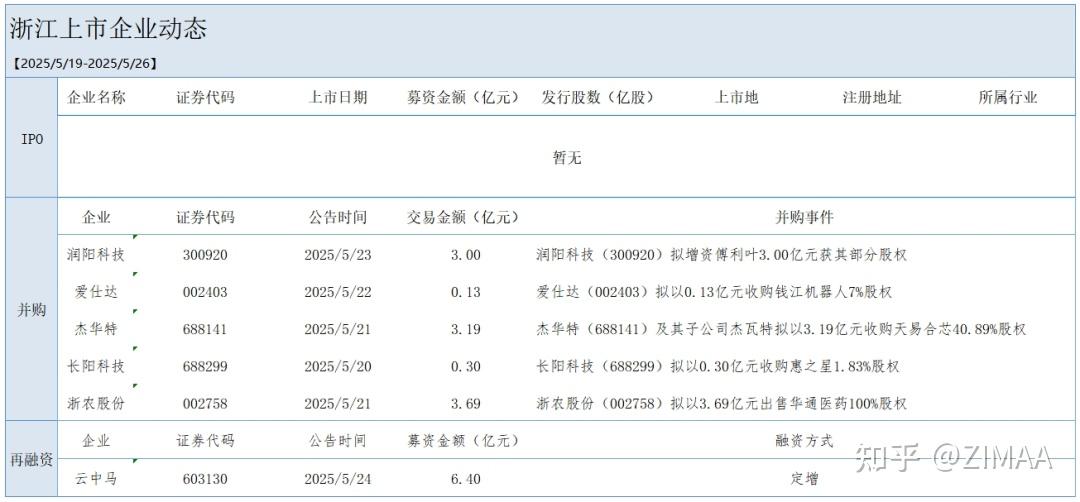Select the announcement date 2025/5/20 cell
Viewport: 1080px width, 502px height.
[337, 367]
